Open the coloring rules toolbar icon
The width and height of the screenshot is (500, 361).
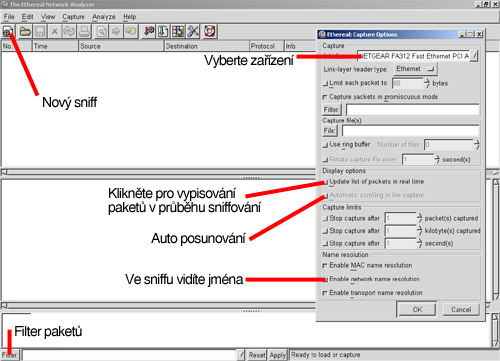tap(178, 31)
